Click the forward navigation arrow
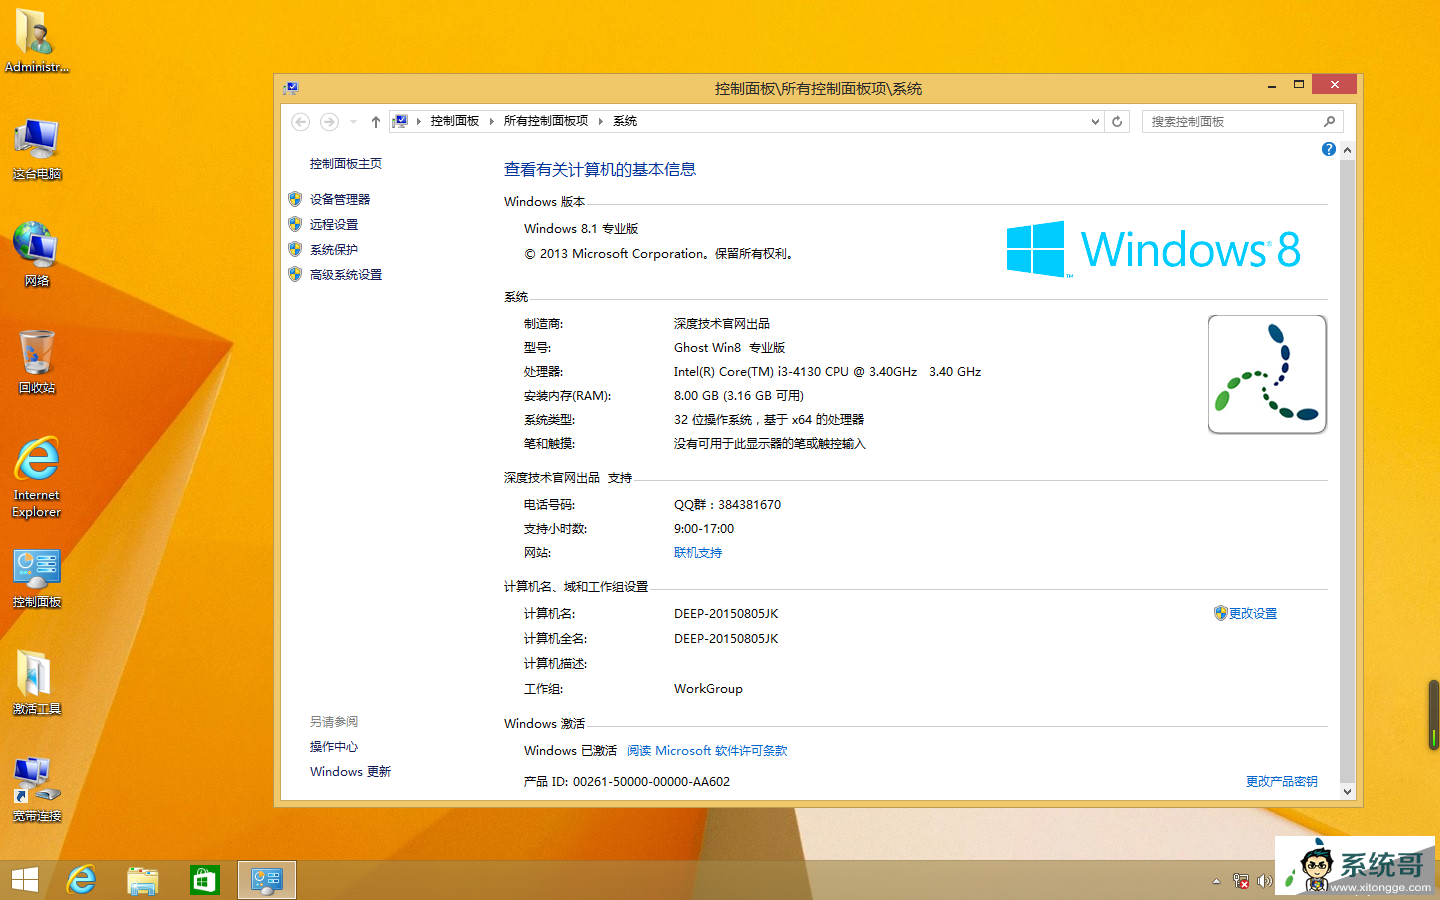The width and height of the screenshot is (1440, 900). point(329,122)
